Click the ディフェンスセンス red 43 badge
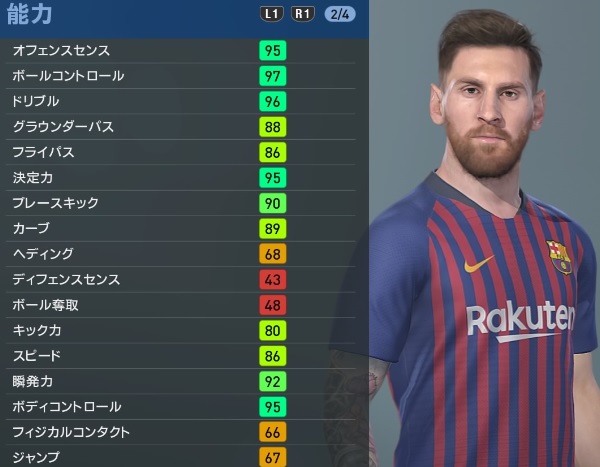600x467 pixels. (x=272, y=279)
